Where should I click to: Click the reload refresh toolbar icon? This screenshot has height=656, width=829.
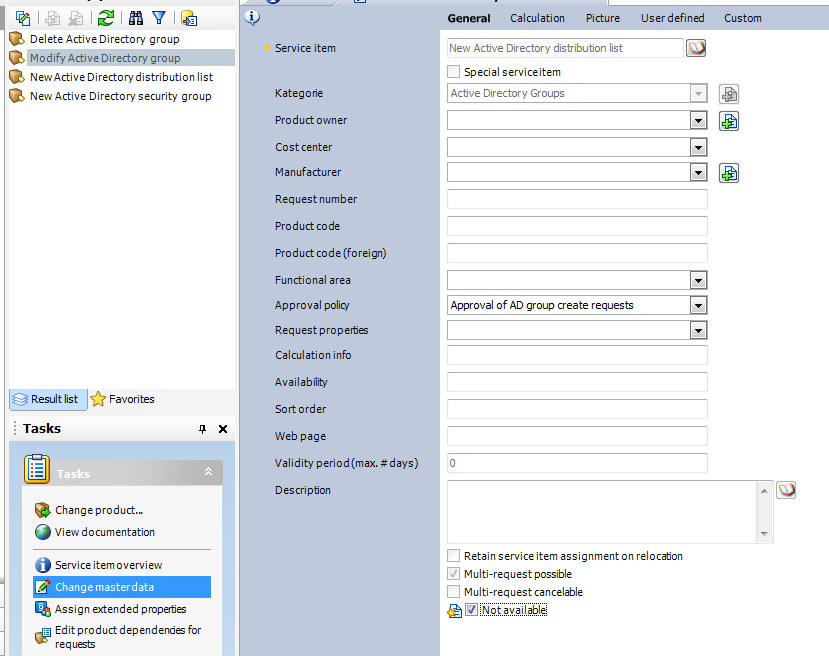tap(106, 19)
